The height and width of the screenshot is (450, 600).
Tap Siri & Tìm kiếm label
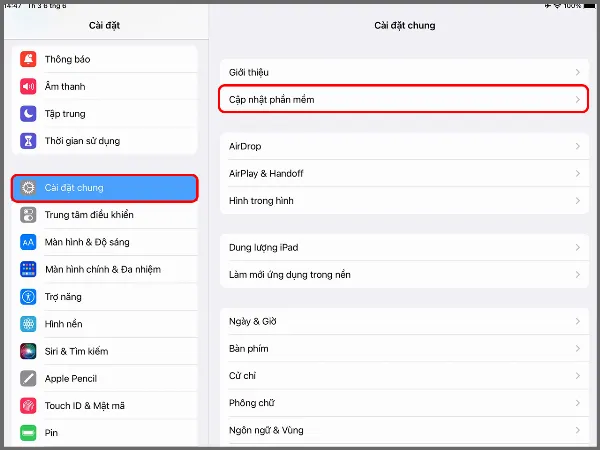point(76,351)
